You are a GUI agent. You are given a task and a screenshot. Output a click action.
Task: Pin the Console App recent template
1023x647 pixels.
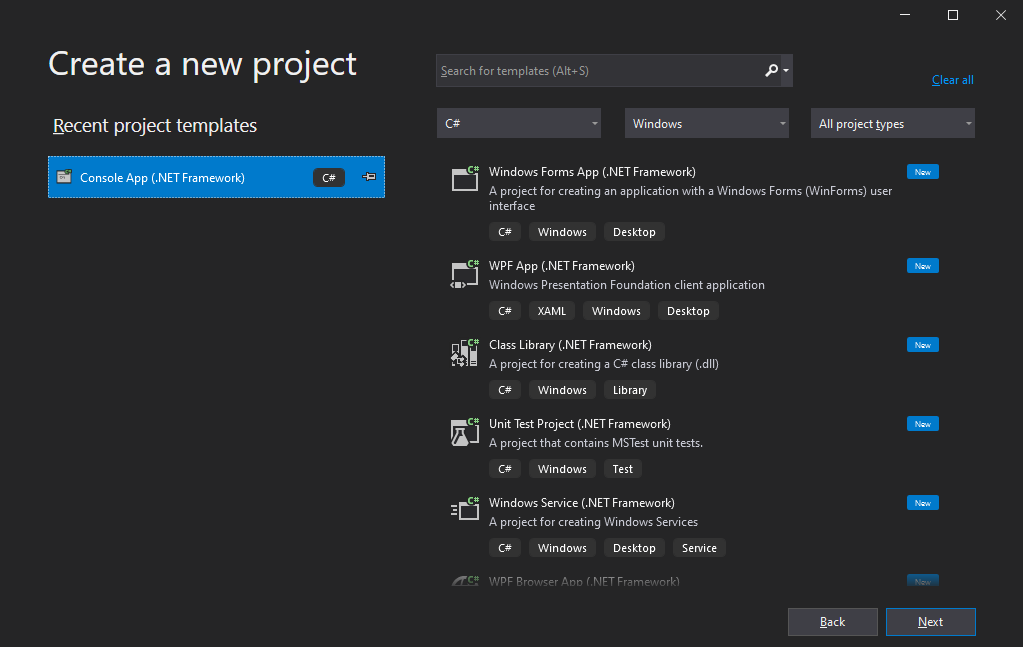pyautogui.click(x=369, y=177)
